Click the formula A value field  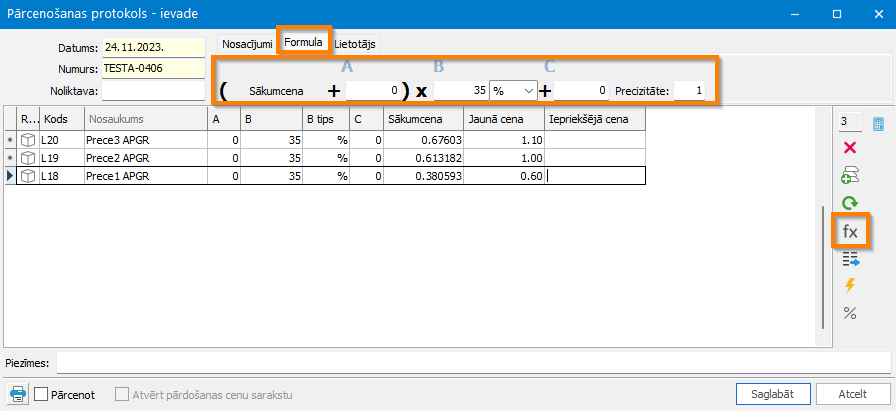tap(373, 90)
